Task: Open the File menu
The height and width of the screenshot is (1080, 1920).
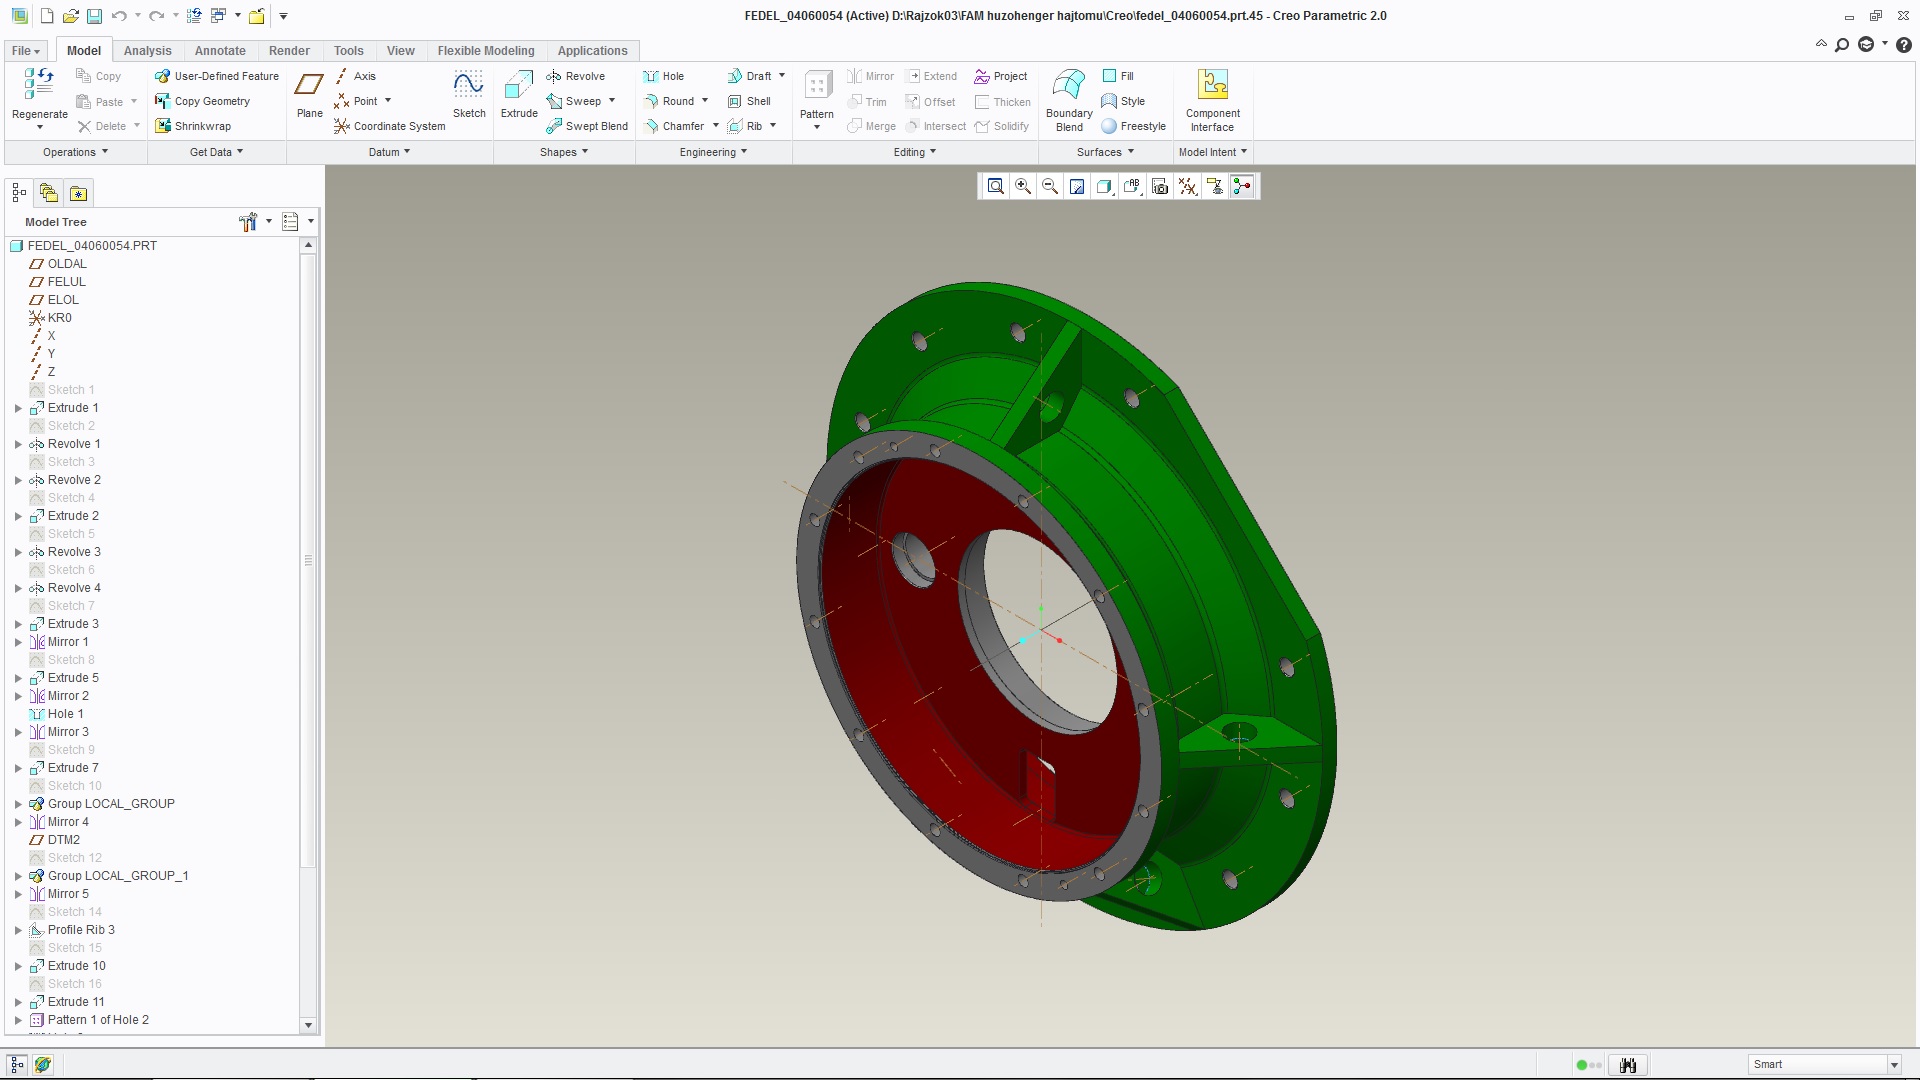Action: click(25, 51)
